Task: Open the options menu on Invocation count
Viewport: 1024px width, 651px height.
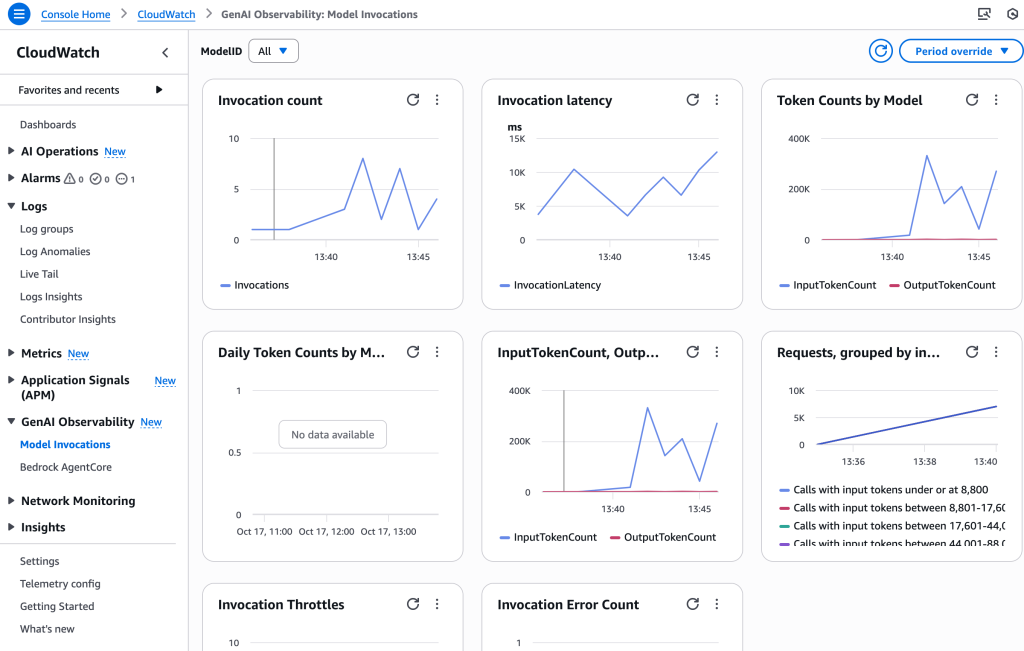Action: (437, 100)
